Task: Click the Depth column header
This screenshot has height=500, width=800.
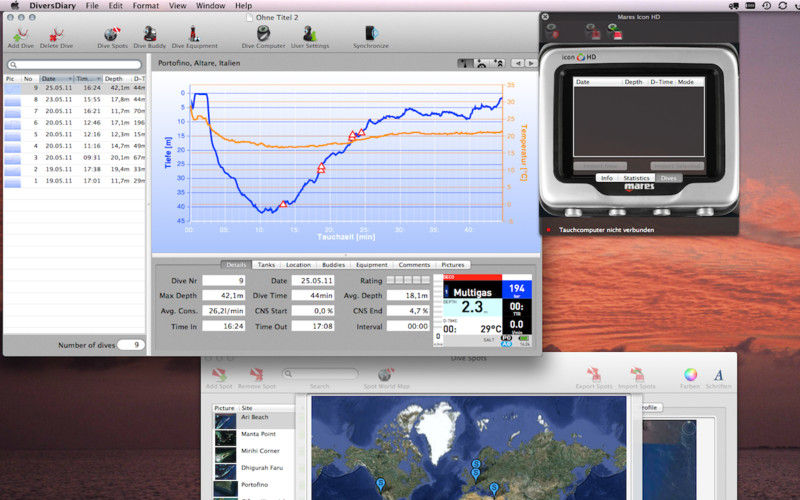Action: 116,79
